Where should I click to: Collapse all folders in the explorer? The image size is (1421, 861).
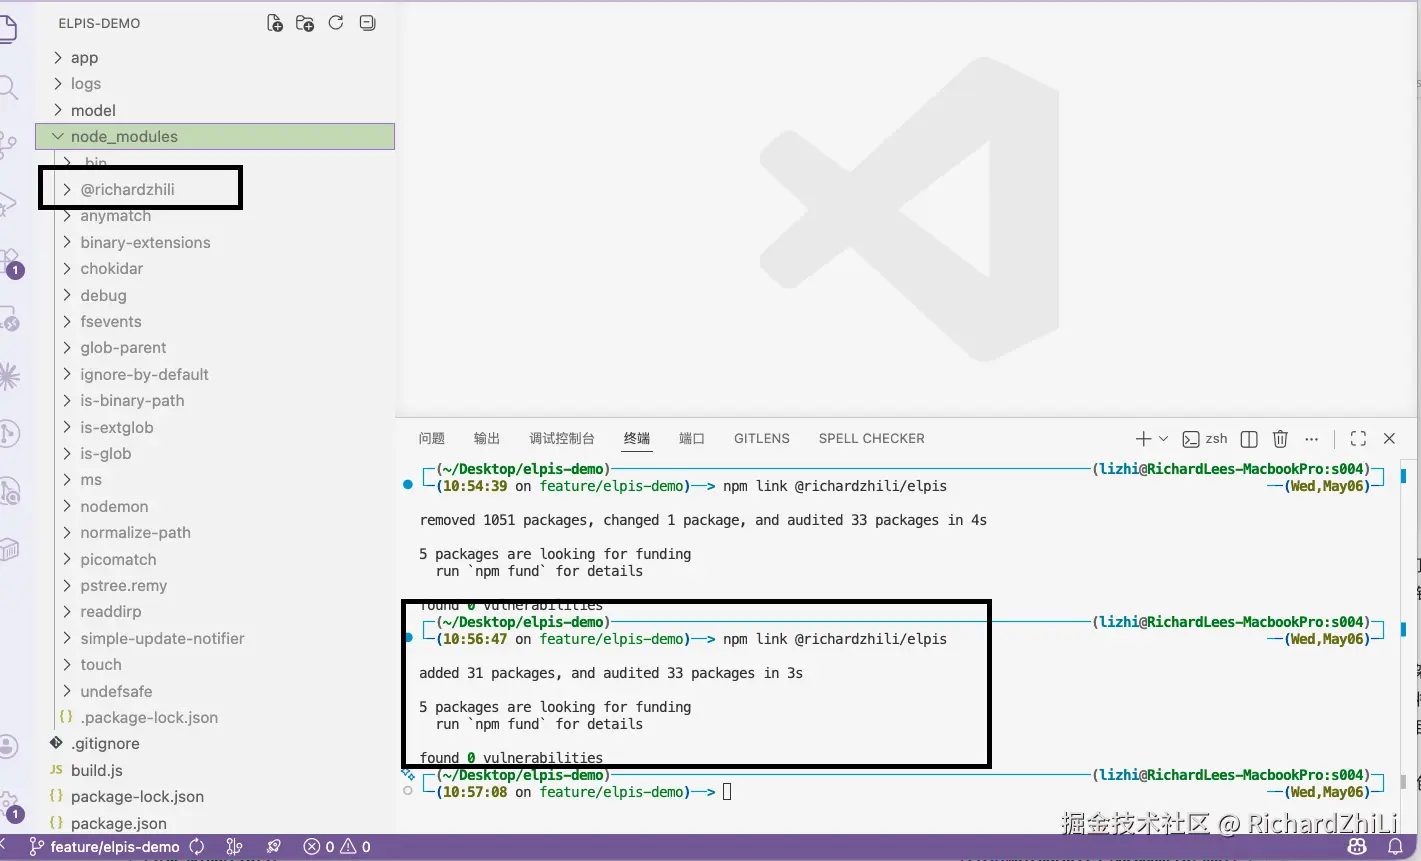[367, 23]
